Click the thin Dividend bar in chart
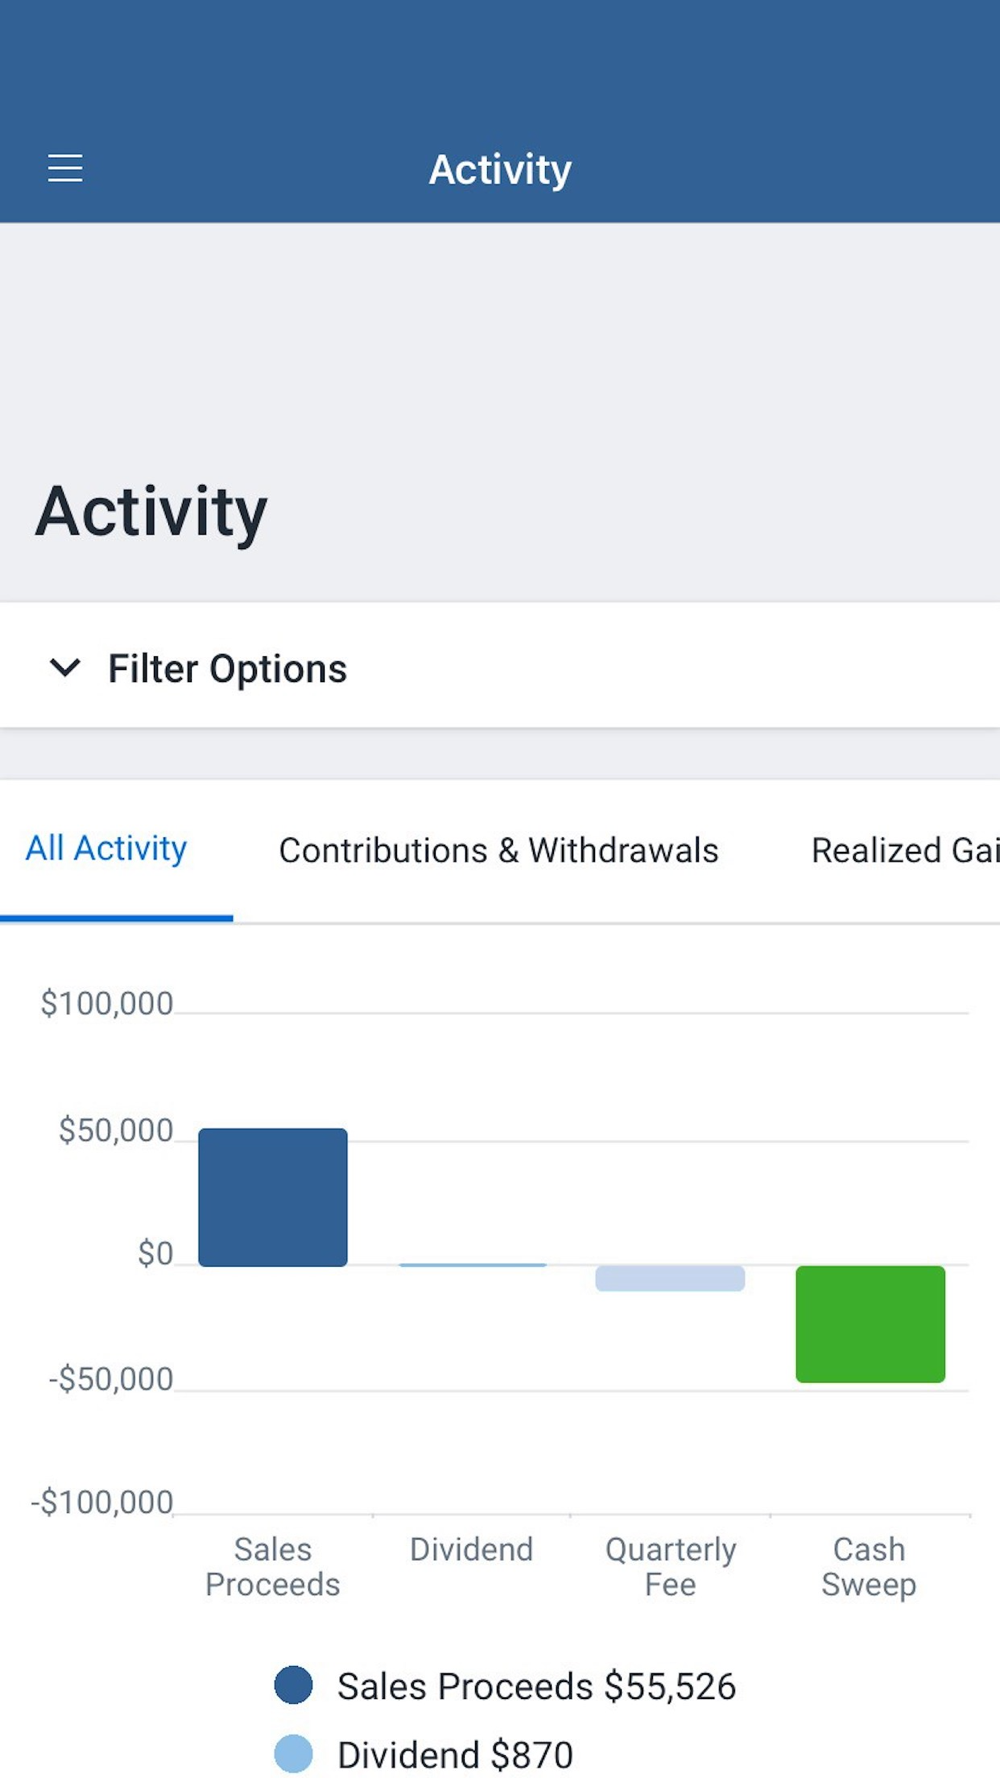The width and height of the screenshot is (1000, 1778). 472,1265
